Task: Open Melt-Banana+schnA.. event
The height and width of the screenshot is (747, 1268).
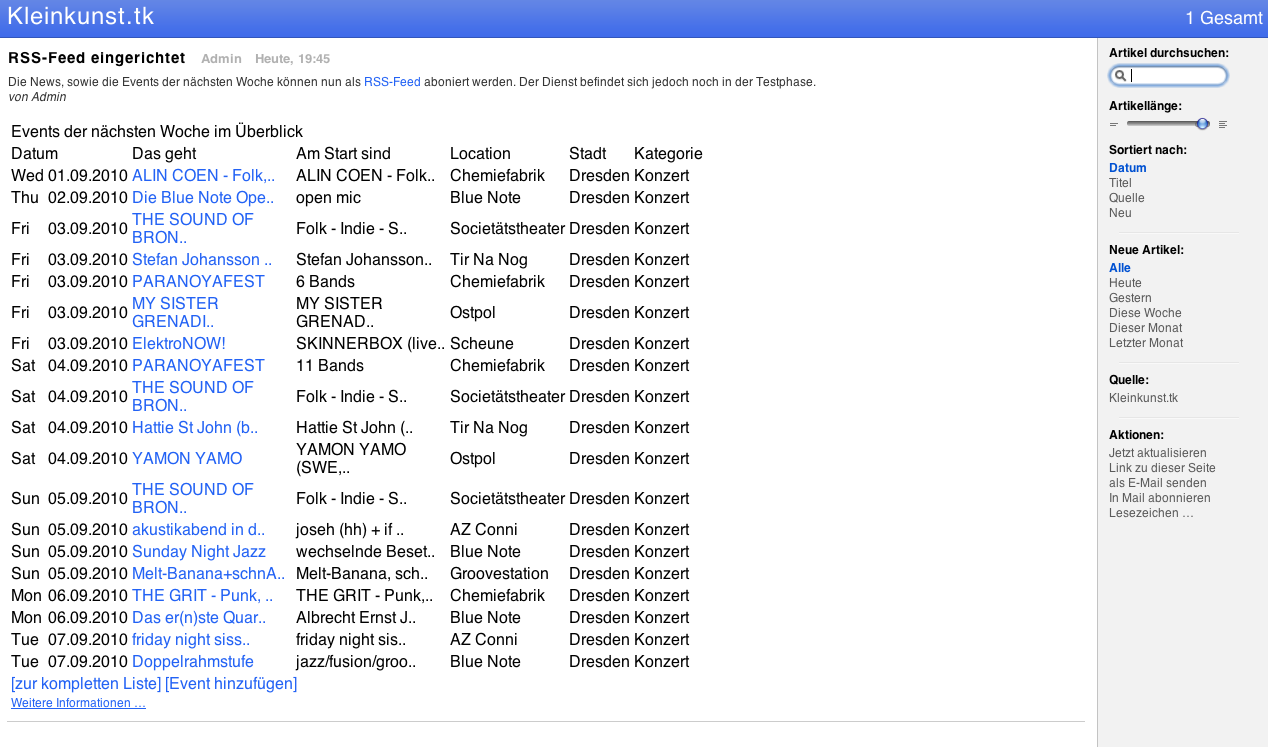Action: [208, 573]
